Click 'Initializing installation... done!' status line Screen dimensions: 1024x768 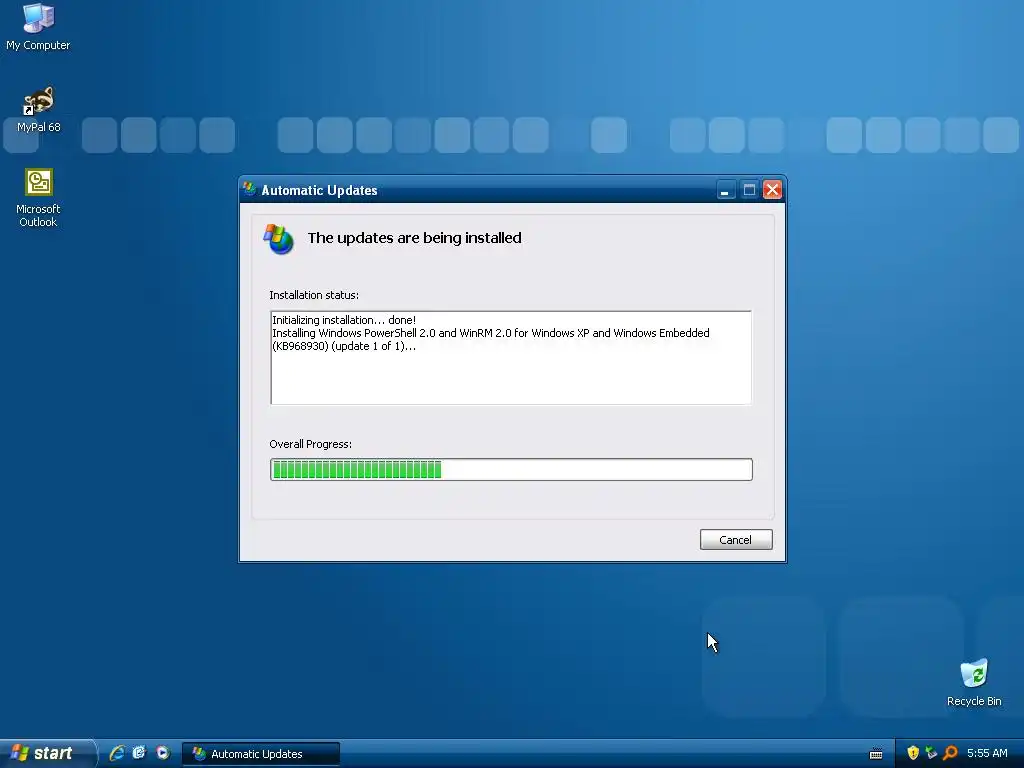pos(344,320)
